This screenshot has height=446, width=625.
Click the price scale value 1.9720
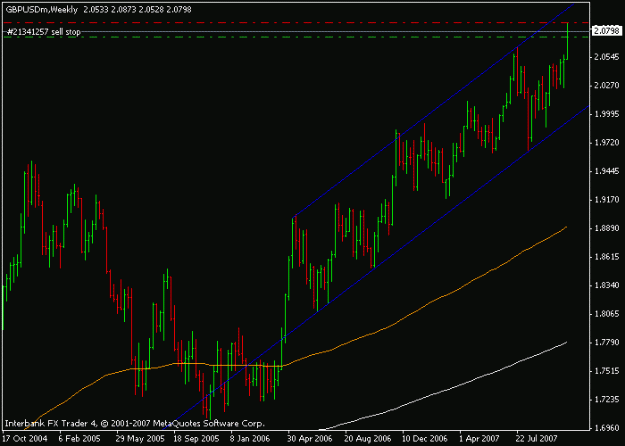click(x=607, y=142)
